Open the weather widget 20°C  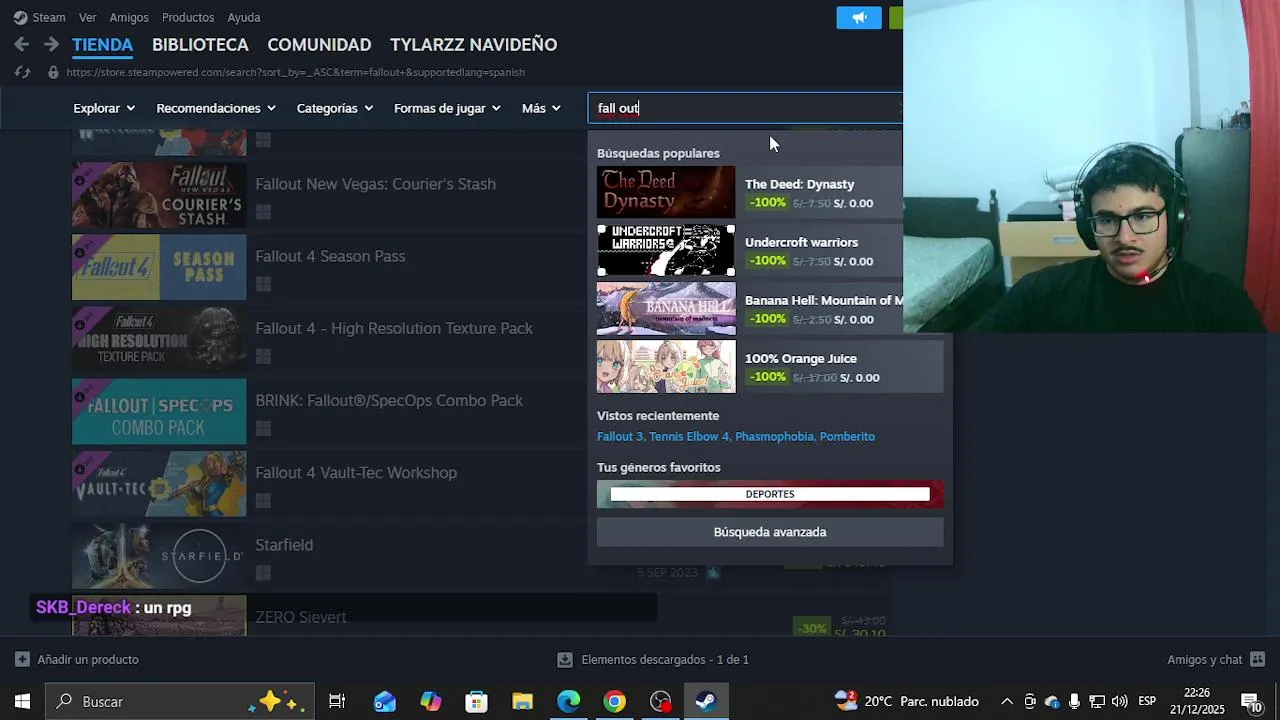coord(907,702)
